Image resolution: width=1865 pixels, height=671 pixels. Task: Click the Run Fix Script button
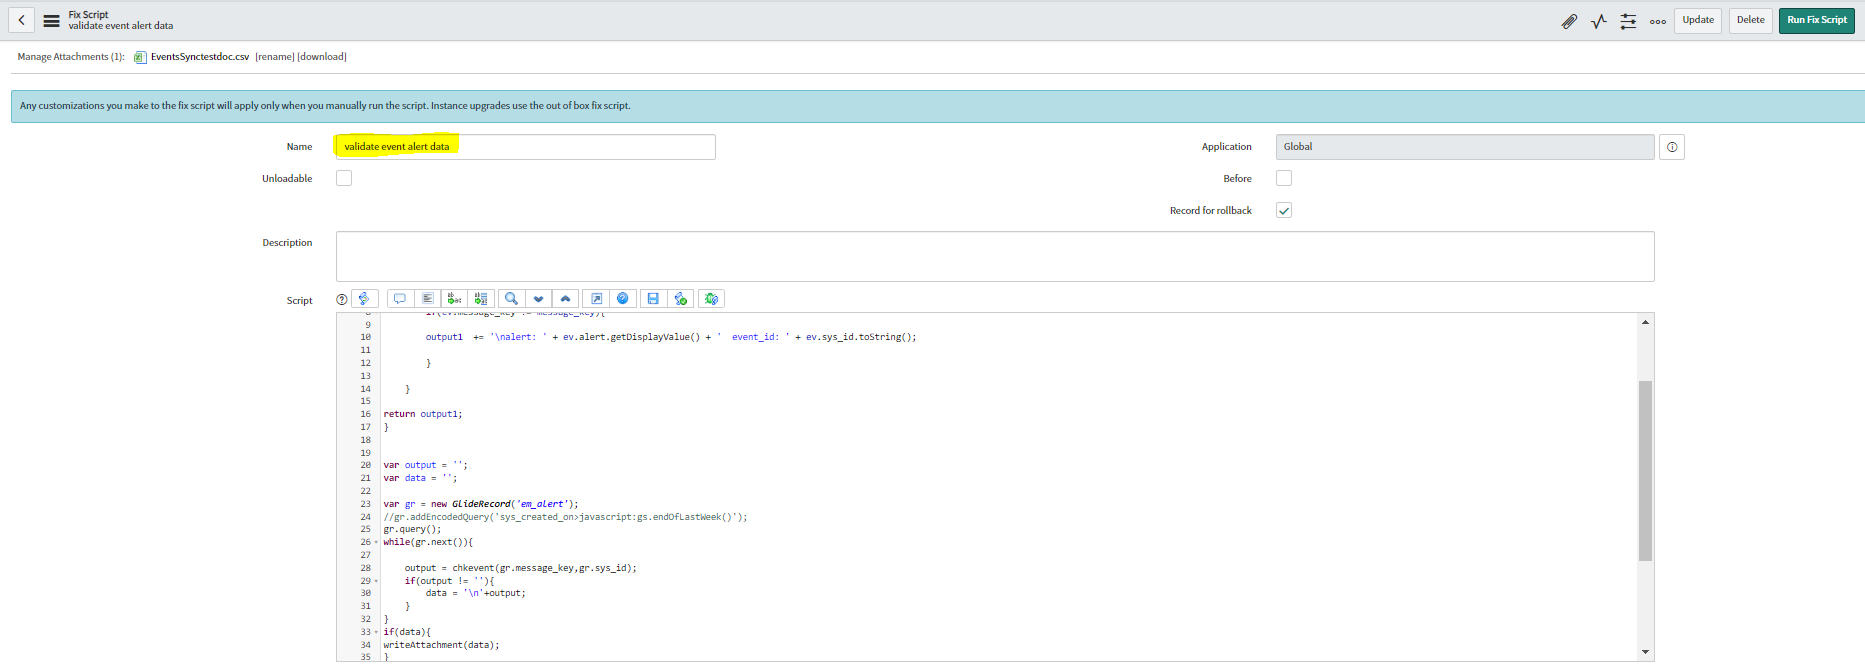click(1816, 20)
